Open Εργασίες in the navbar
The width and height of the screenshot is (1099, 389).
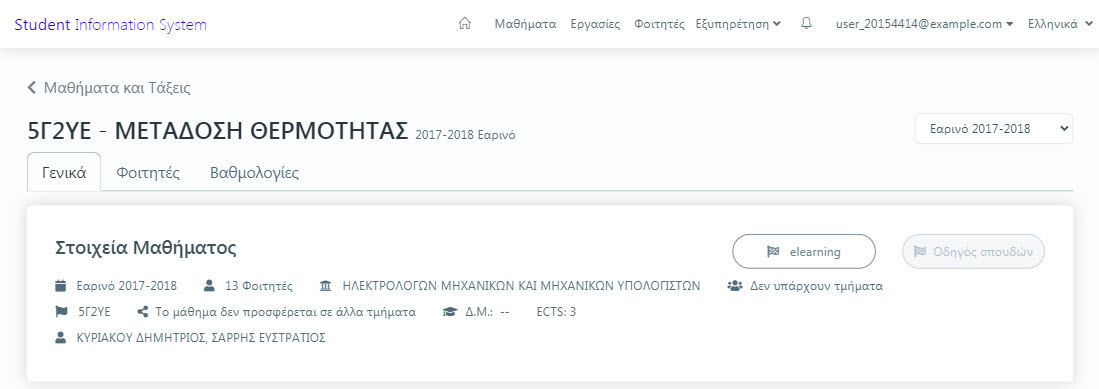pos(595,24)
